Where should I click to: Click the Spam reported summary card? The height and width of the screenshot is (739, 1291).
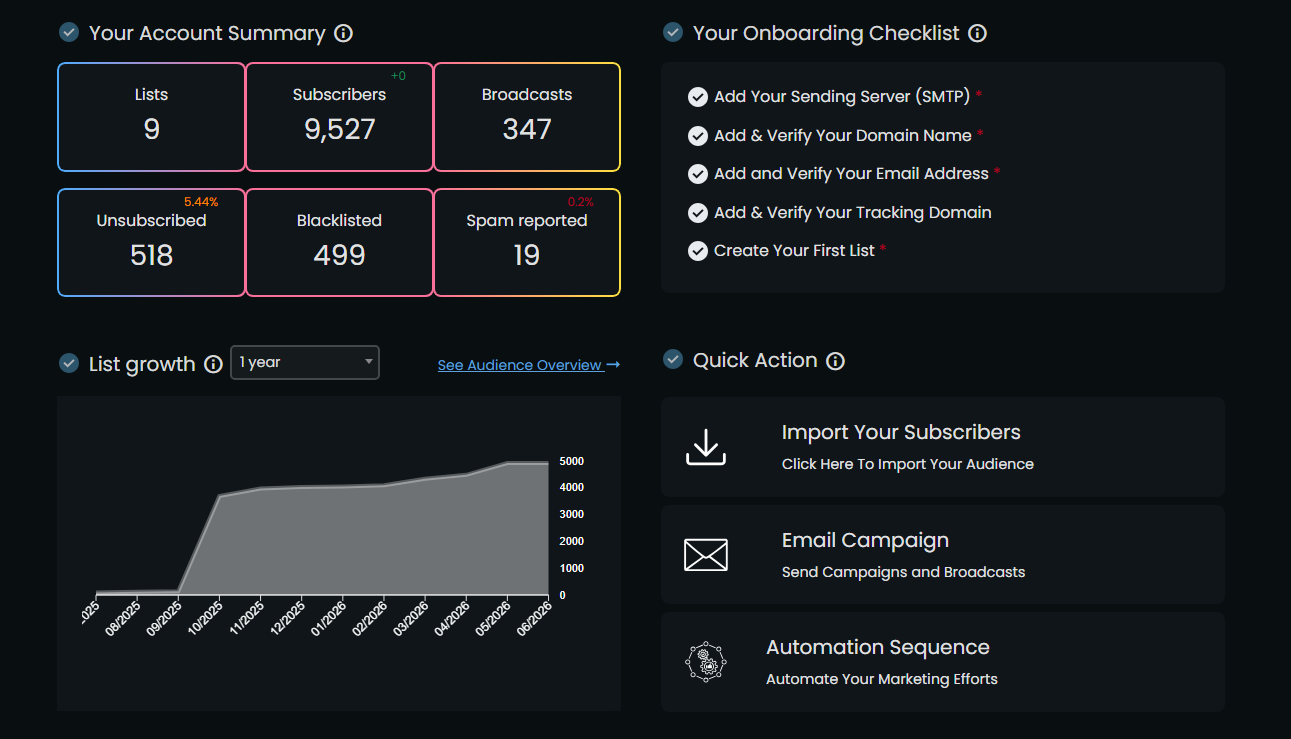(x=527, y=243)
